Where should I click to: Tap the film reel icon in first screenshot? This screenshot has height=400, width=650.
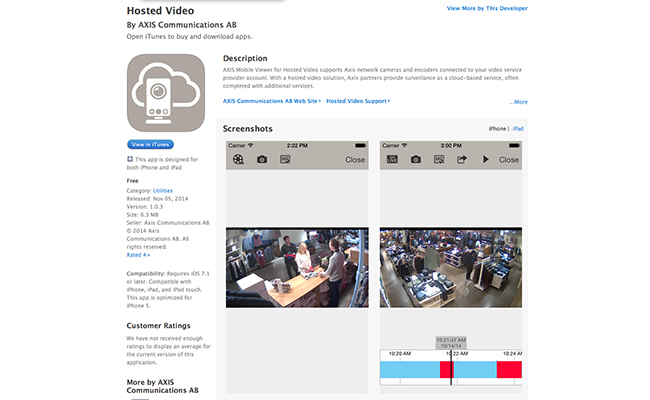pyautogui.click(x=238, y=159)
